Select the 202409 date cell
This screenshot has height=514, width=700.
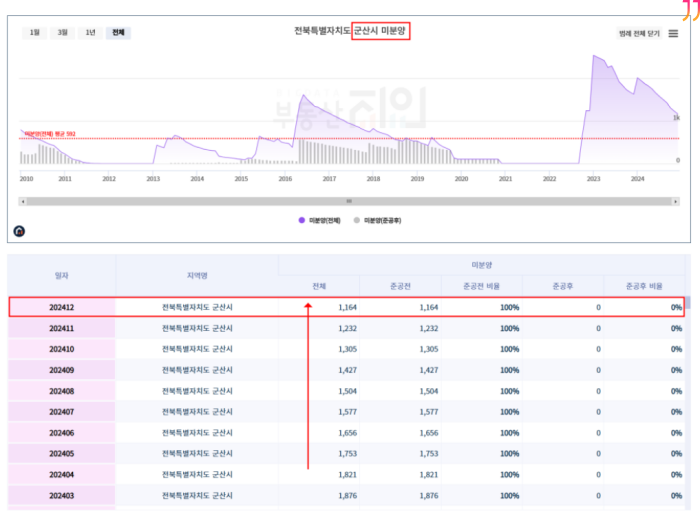pyautogui.click(x=62, y=370)
